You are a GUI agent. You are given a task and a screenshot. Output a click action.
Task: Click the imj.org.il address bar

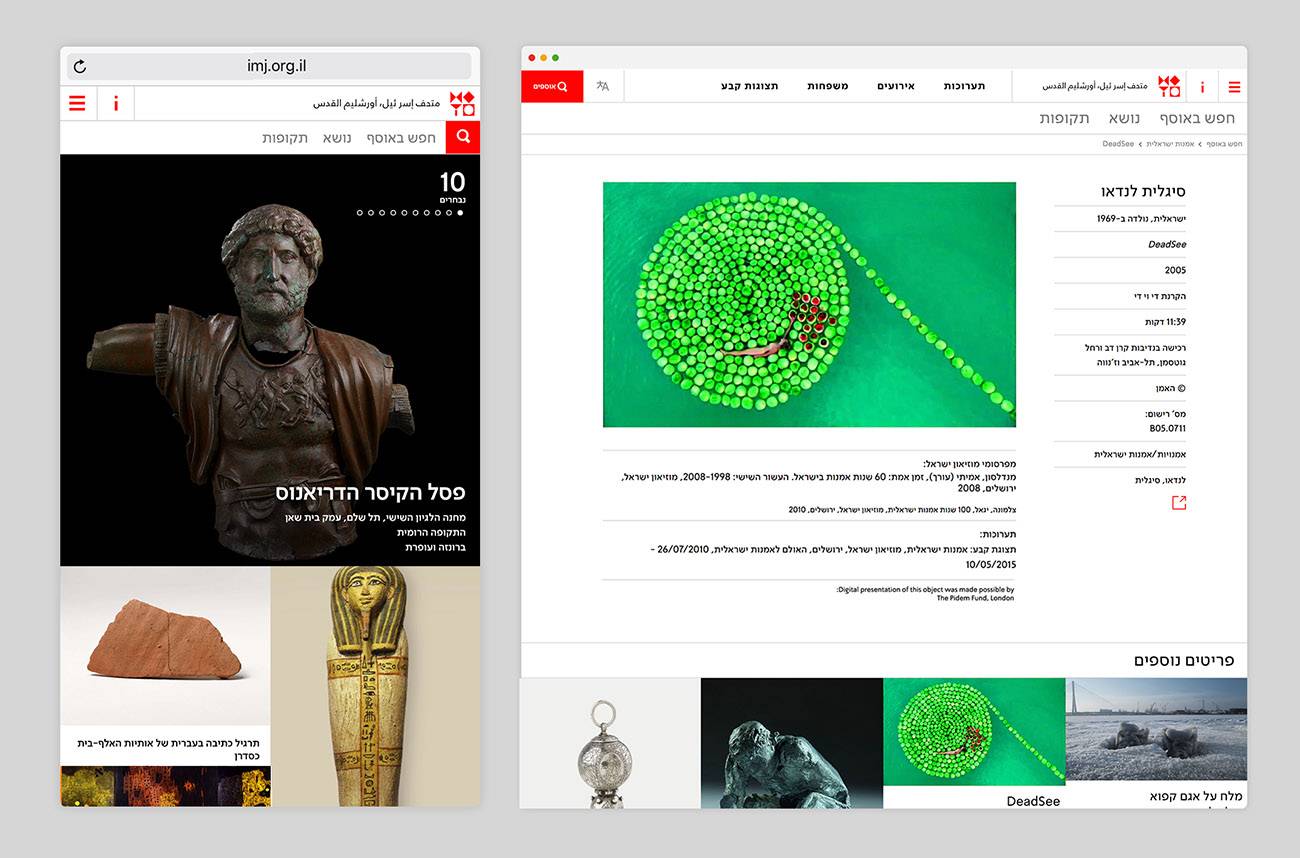(x=276, y=67)
